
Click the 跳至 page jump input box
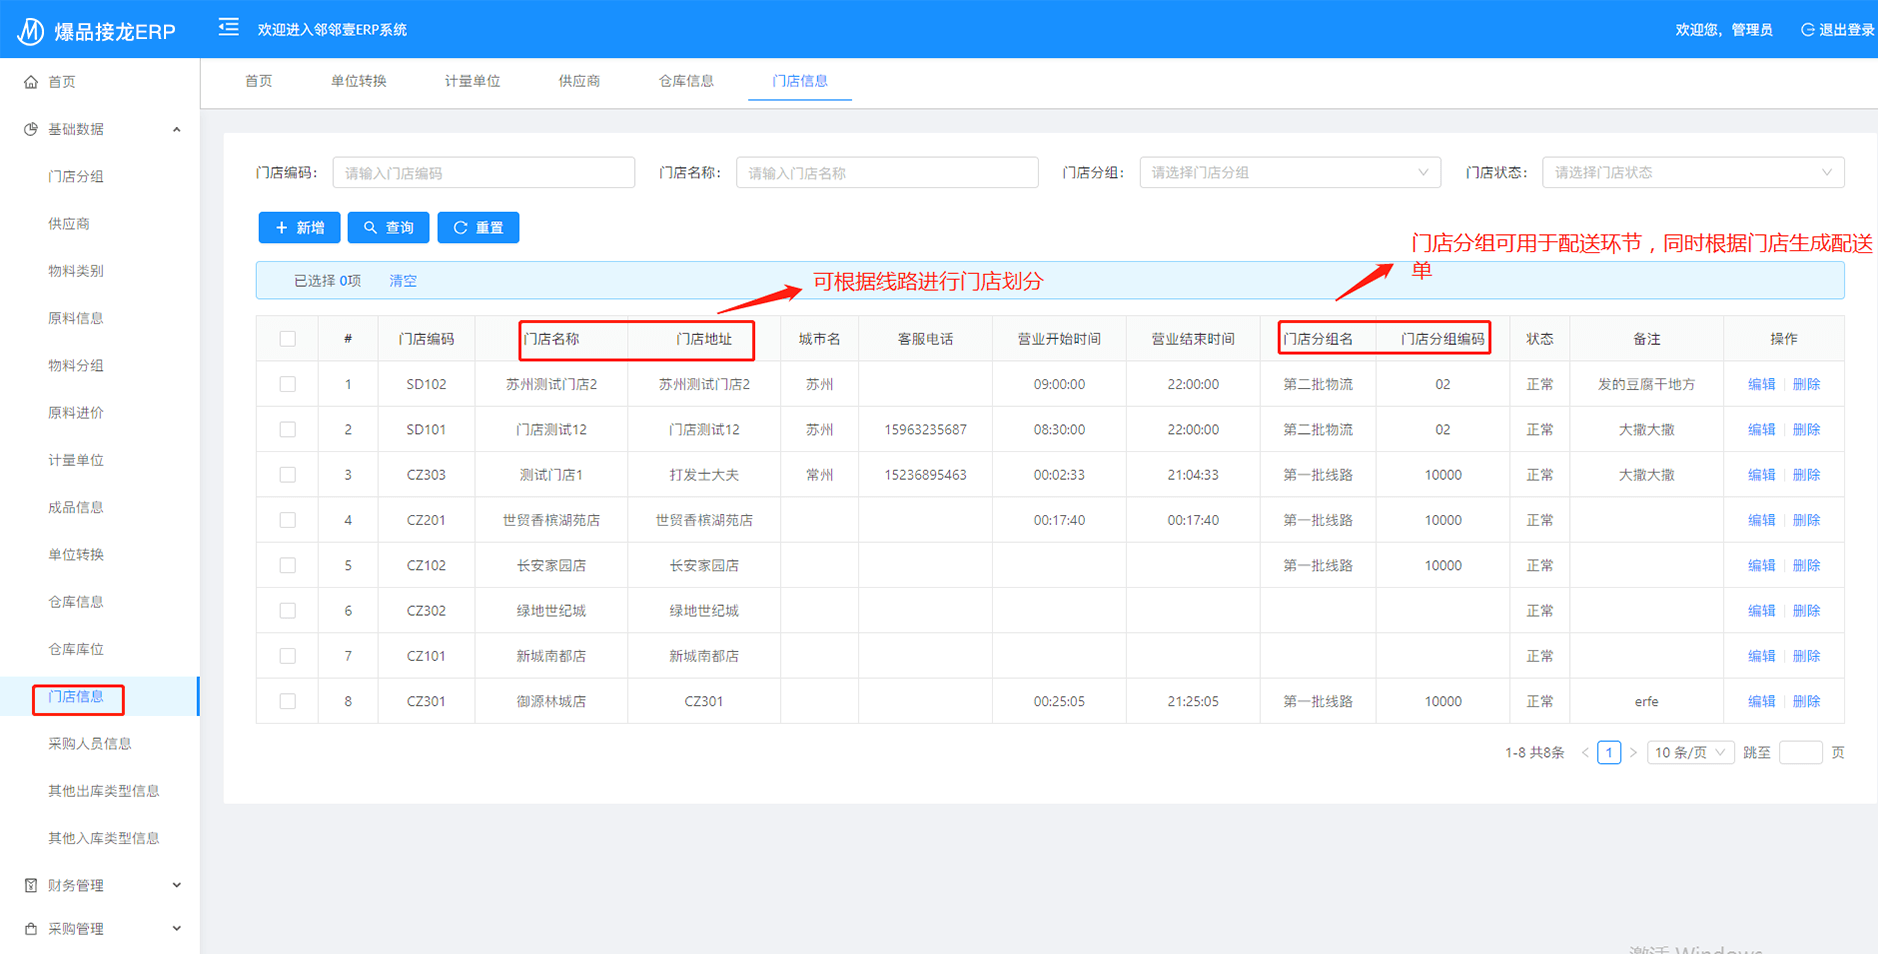click(1801, 752)
